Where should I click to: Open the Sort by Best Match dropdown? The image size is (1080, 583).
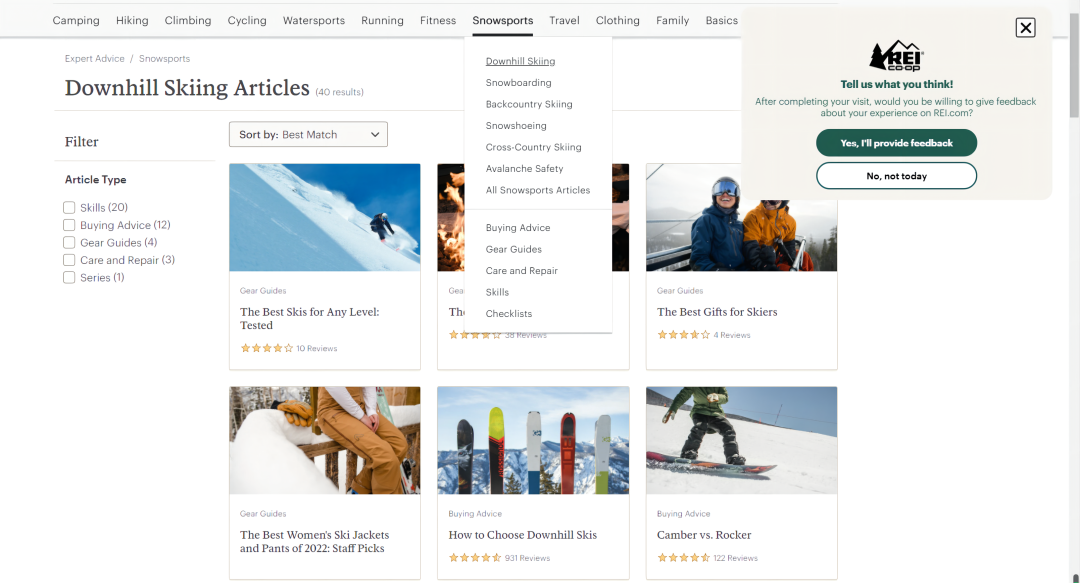(x=308, y=134)
